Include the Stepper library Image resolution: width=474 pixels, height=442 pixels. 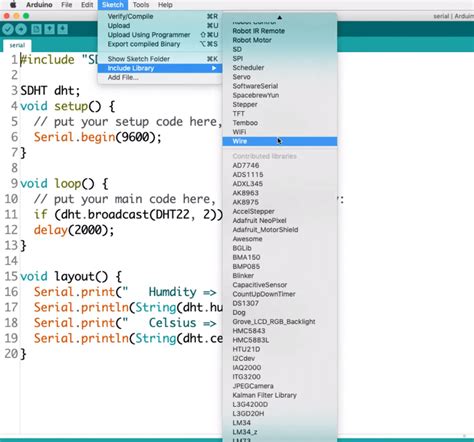[x=280, y=105]
